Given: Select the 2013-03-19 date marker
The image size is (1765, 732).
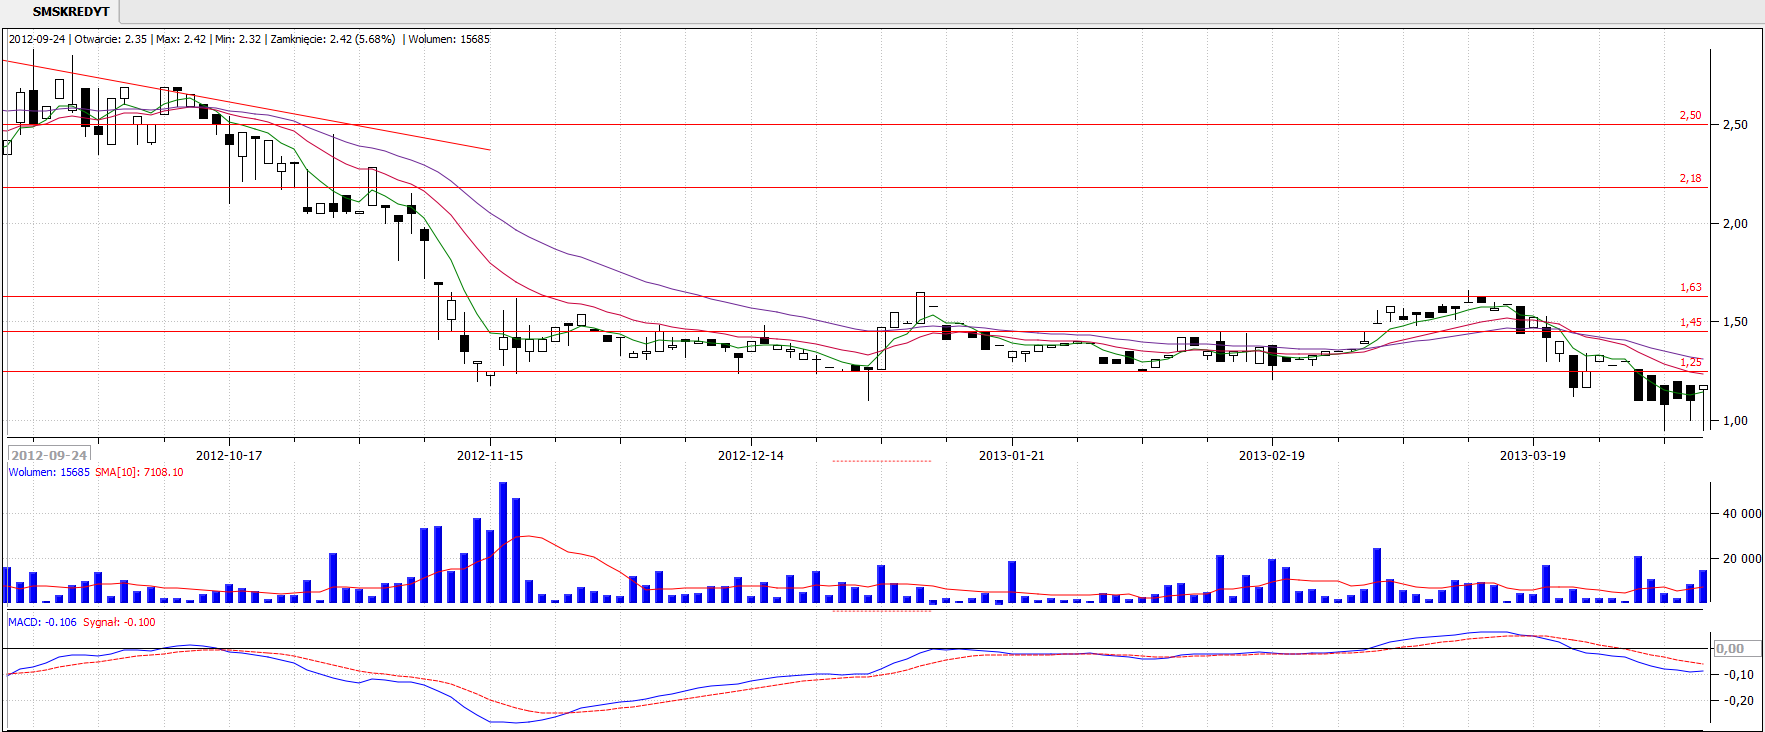Looking at the screenshot, I should pyautogui.click(x=1532, y=456).
